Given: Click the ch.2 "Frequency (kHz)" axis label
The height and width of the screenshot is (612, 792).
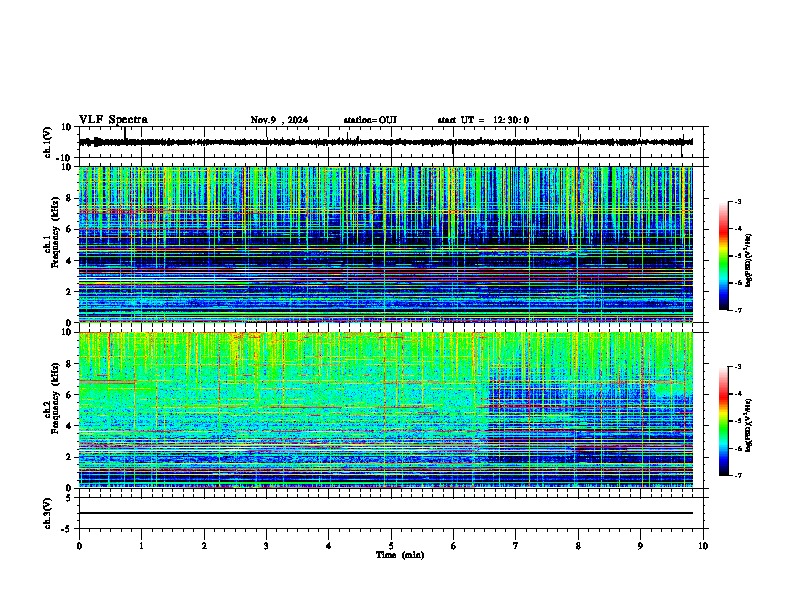Looking at the screenshot, I should pyautogui.click(x=56, y=398).
